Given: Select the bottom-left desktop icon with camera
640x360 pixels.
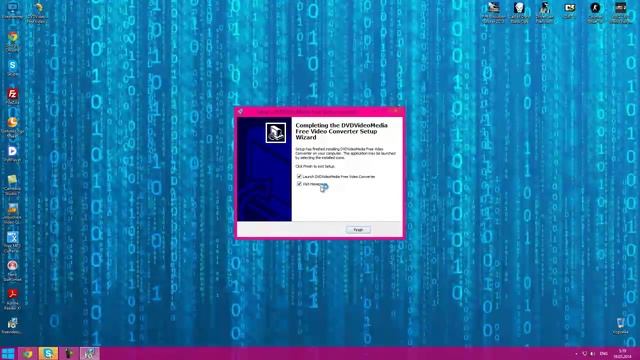Looking at the screenshot, I should [x=12, y=326].
